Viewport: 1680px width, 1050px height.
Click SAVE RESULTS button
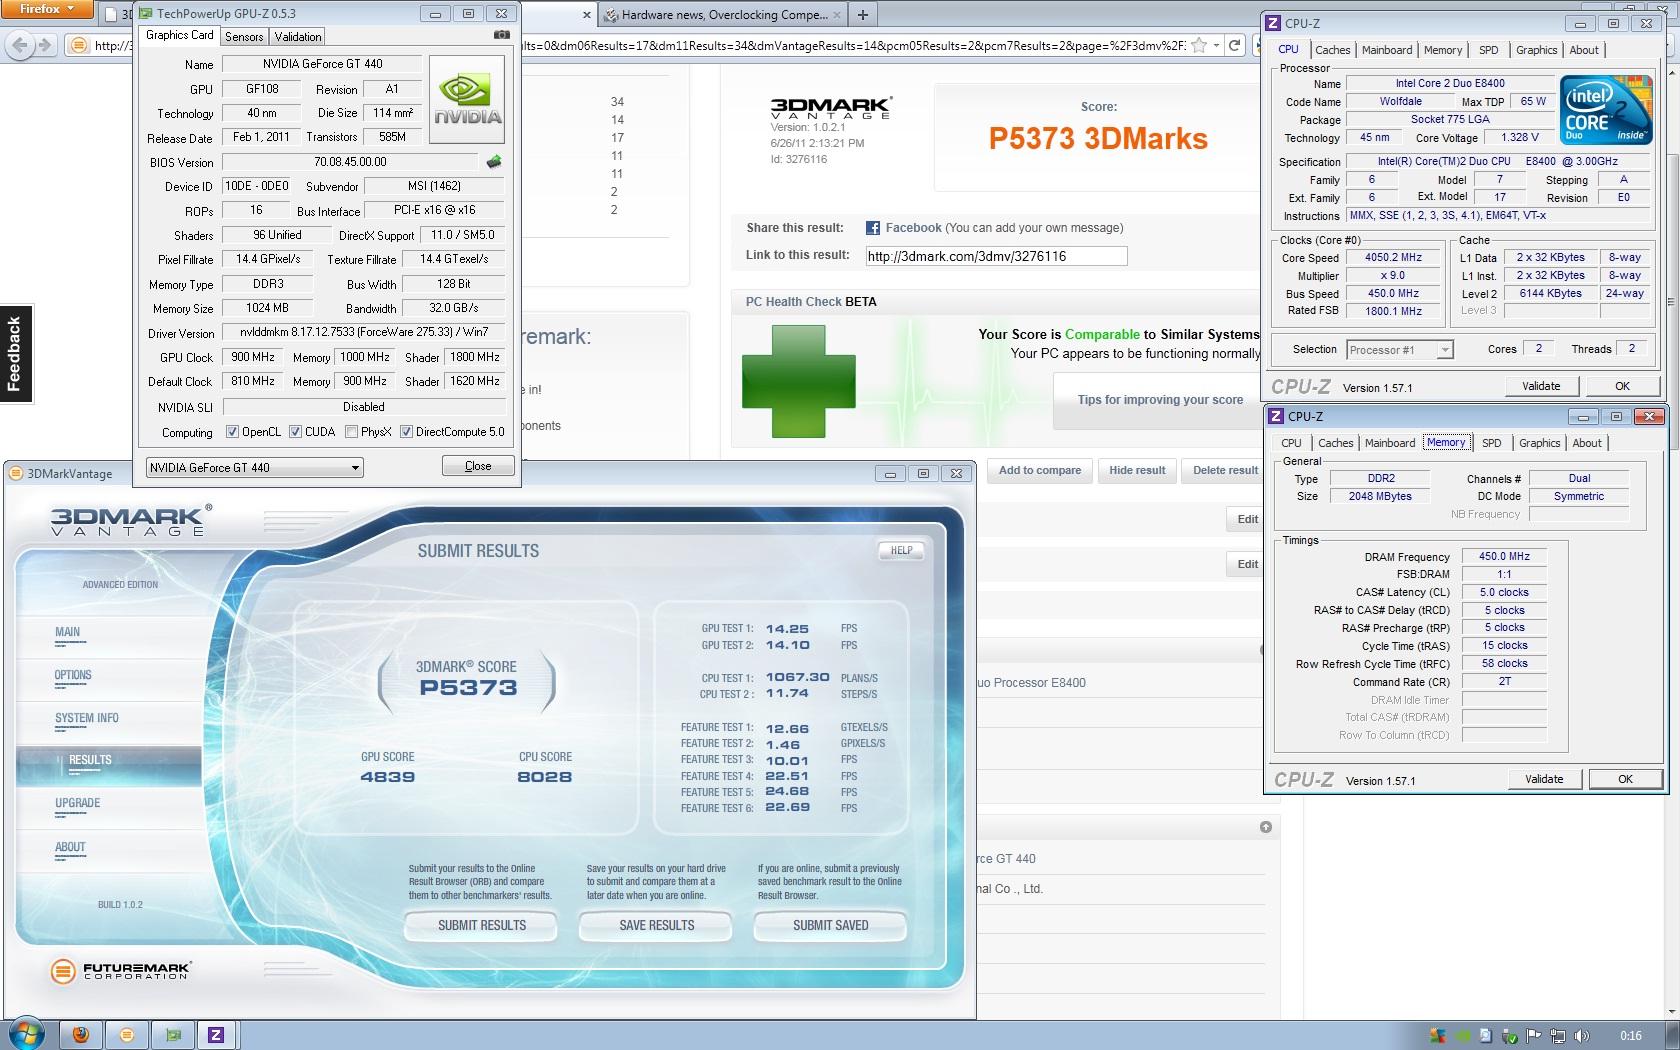[x=656, y=925]
